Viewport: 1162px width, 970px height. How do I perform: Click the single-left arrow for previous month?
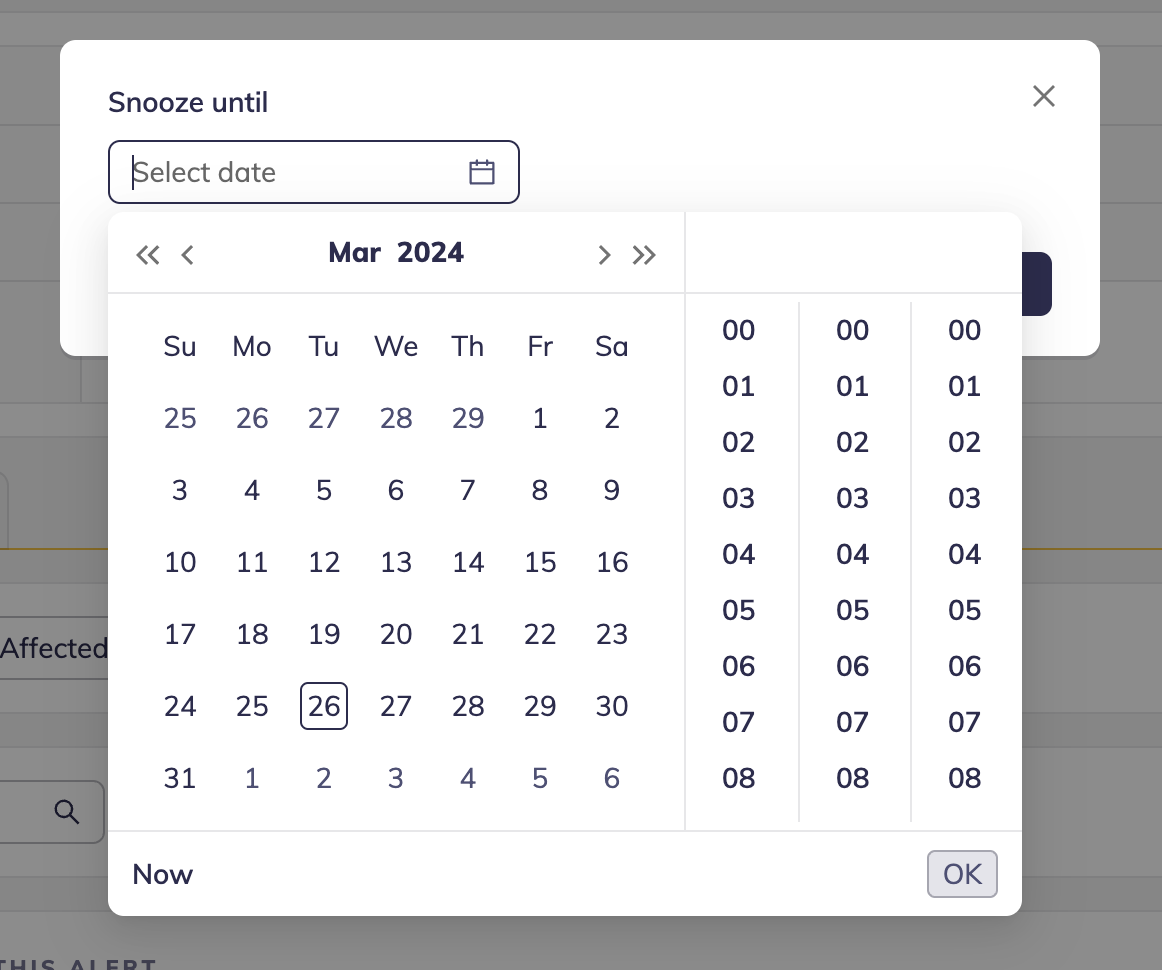(187, 255)
